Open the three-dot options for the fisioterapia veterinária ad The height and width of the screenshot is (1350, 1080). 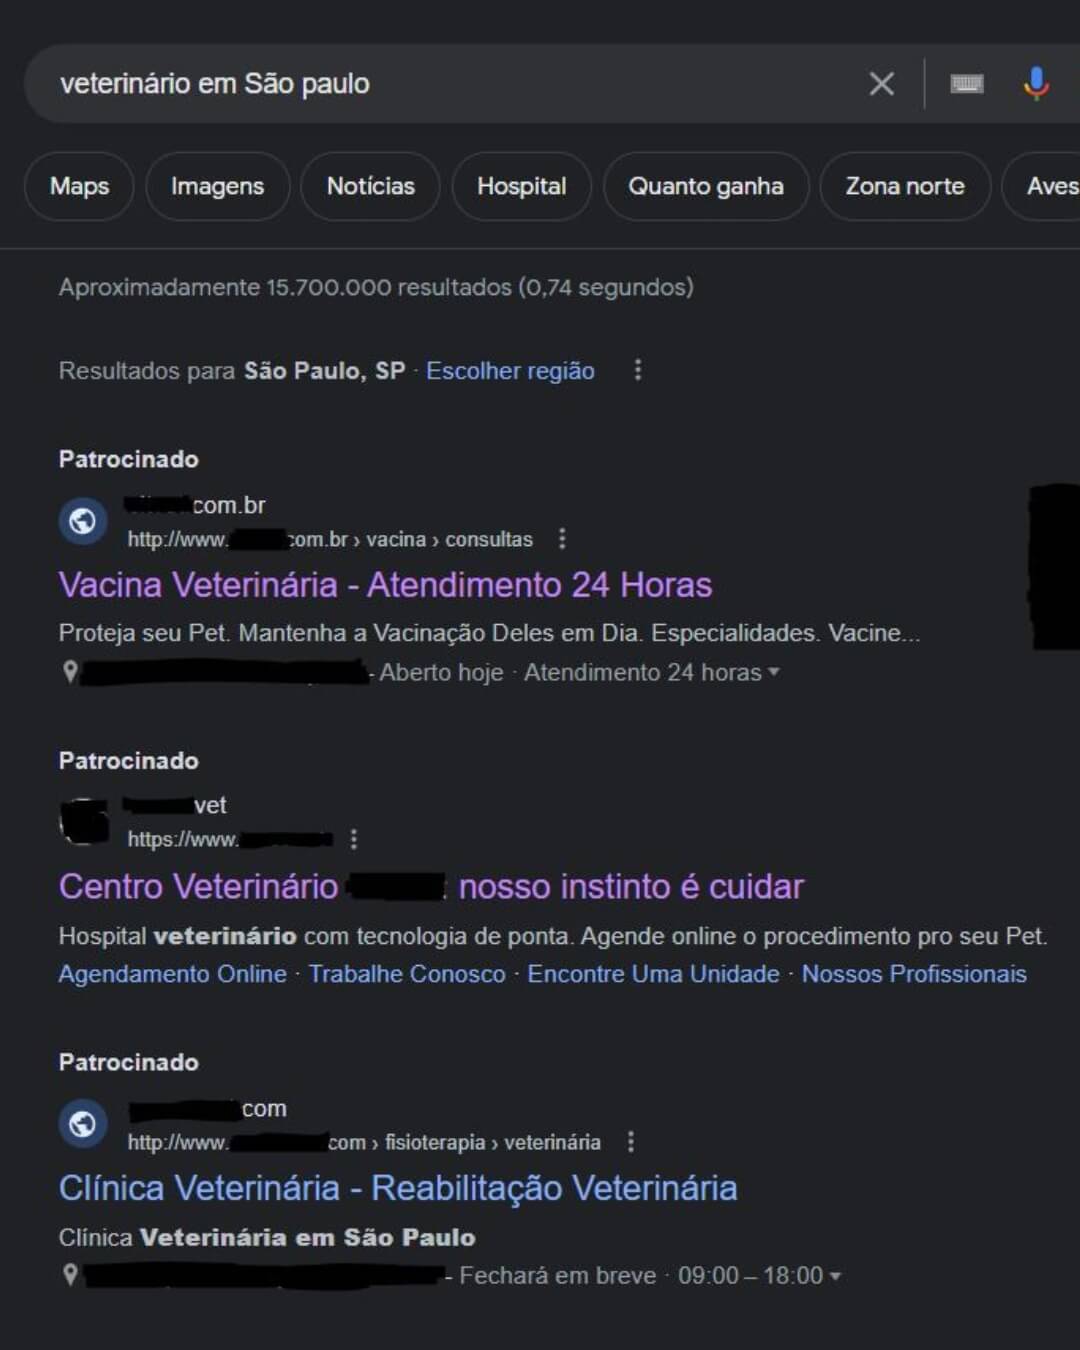[630, 1142]
